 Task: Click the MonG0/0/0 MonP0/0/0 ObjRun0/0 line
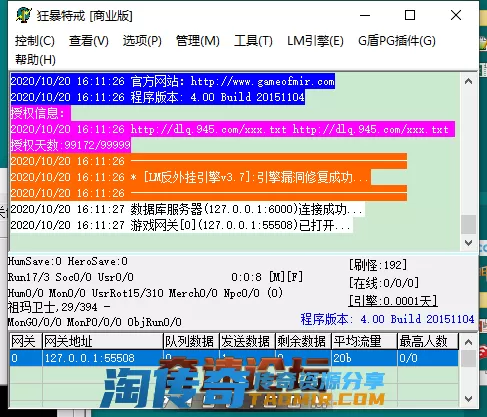pyautogui.click(x=95, y=322)
